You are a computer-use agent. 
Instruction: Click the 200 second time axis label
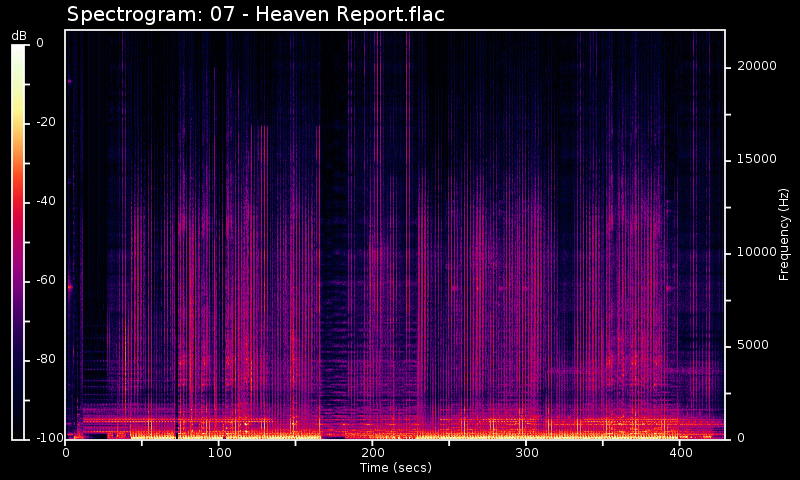(372, 453)
